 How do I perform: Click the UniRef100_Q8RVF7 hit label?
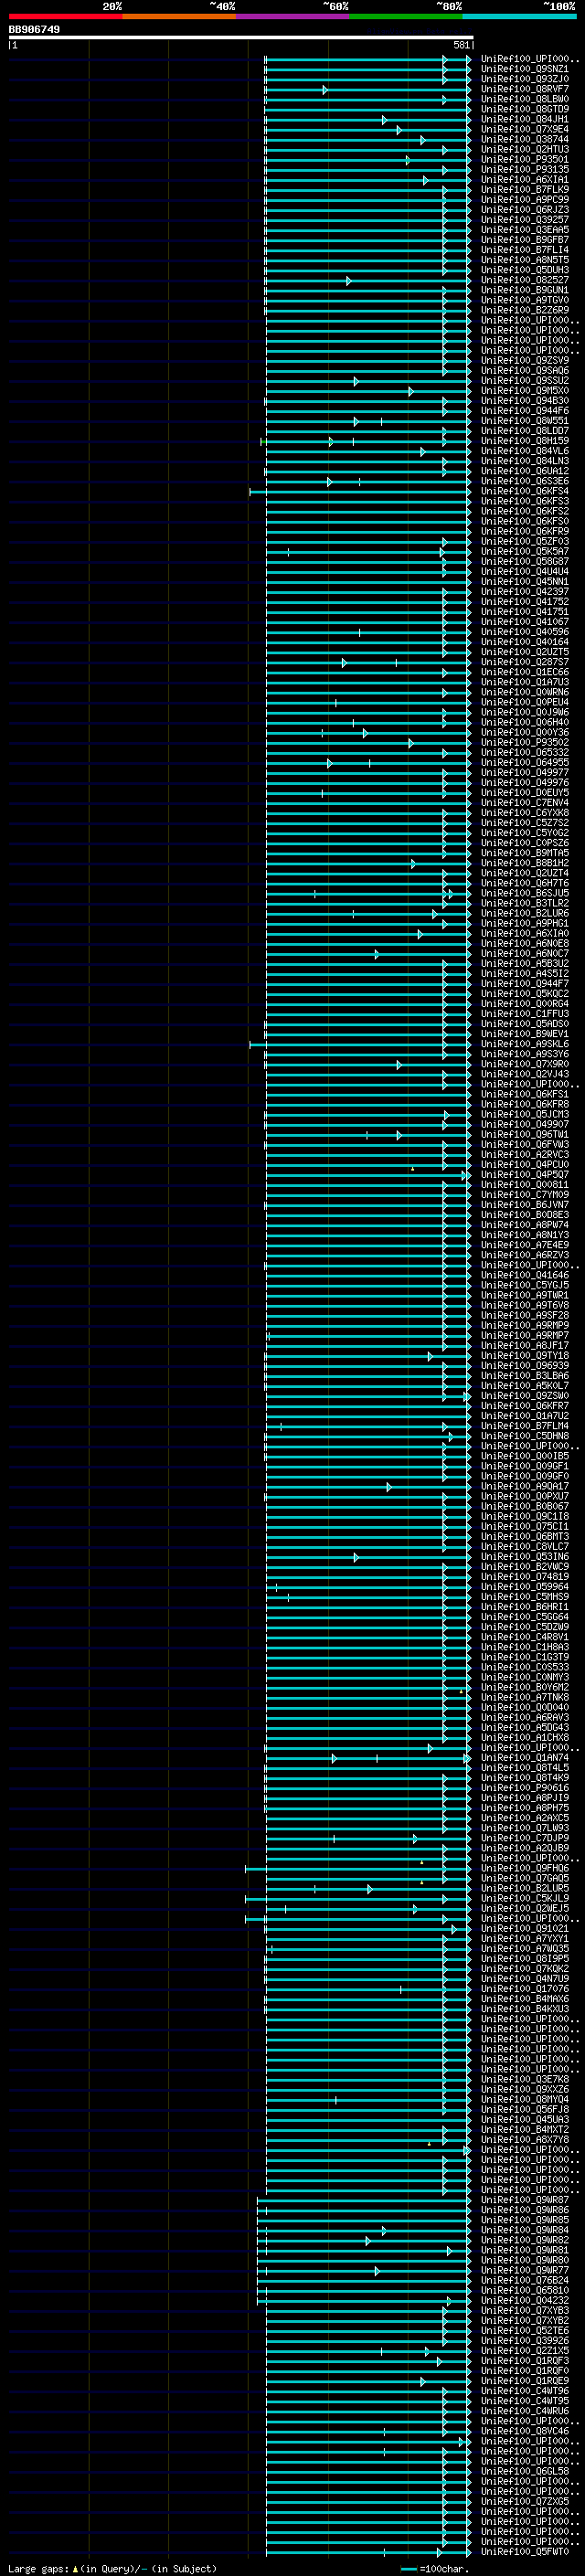pos(525,89)
